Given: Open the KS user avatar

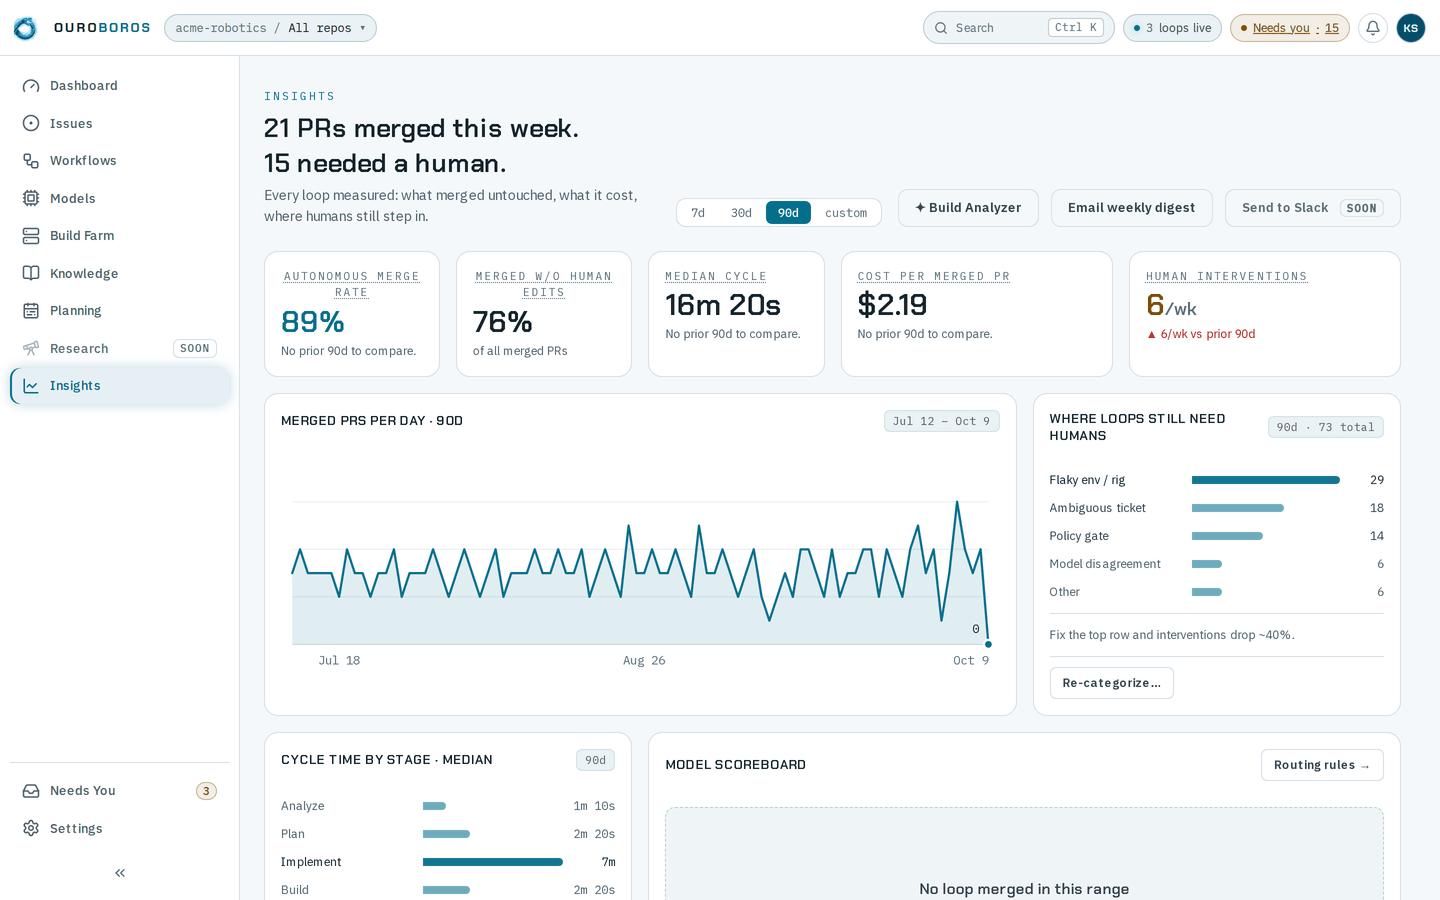Looking at the screenshot, I should [1410, 28].
